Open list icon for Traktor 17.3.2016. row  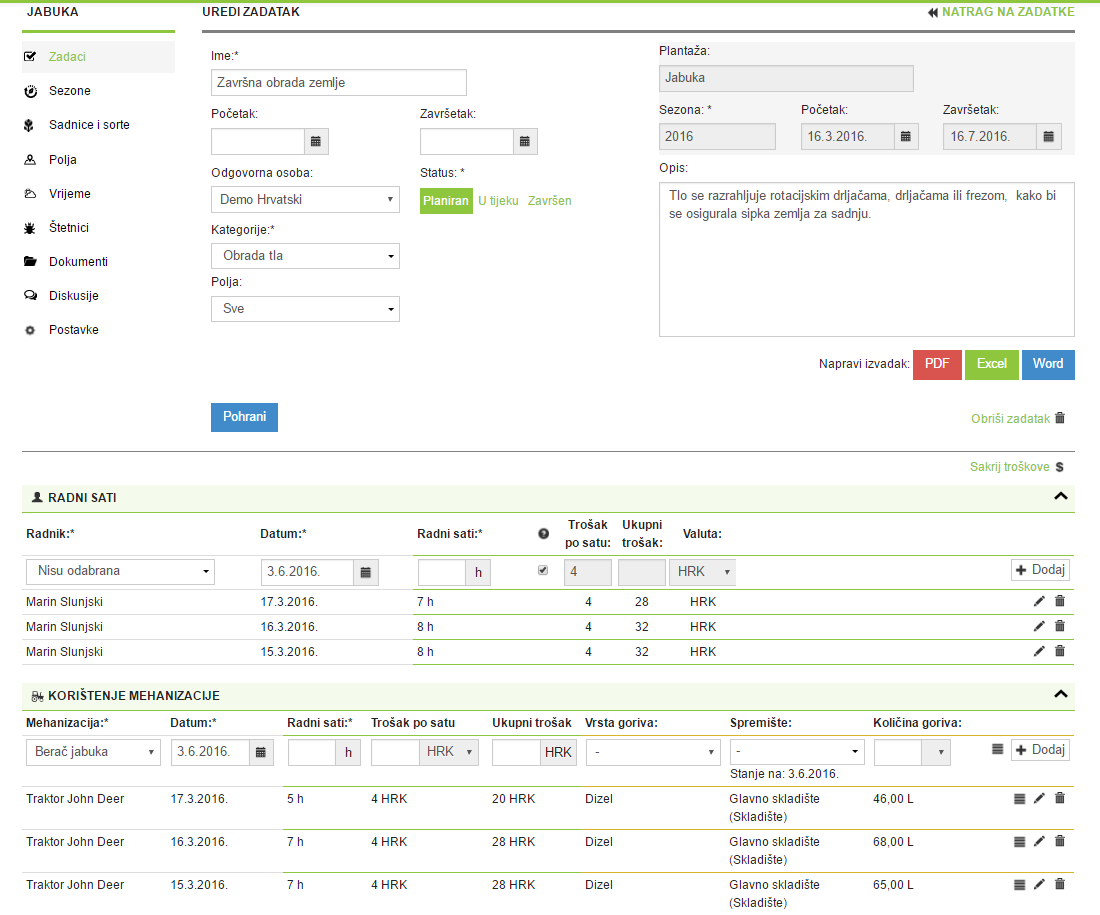click(x=1019, y=799)
